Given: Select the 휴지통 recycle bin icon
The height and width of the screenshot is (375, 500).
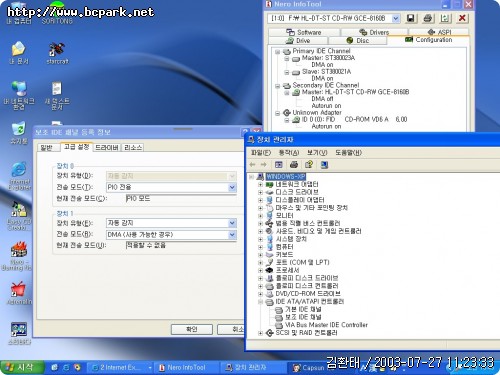Looking at the screenshot, I should (19, 133).
